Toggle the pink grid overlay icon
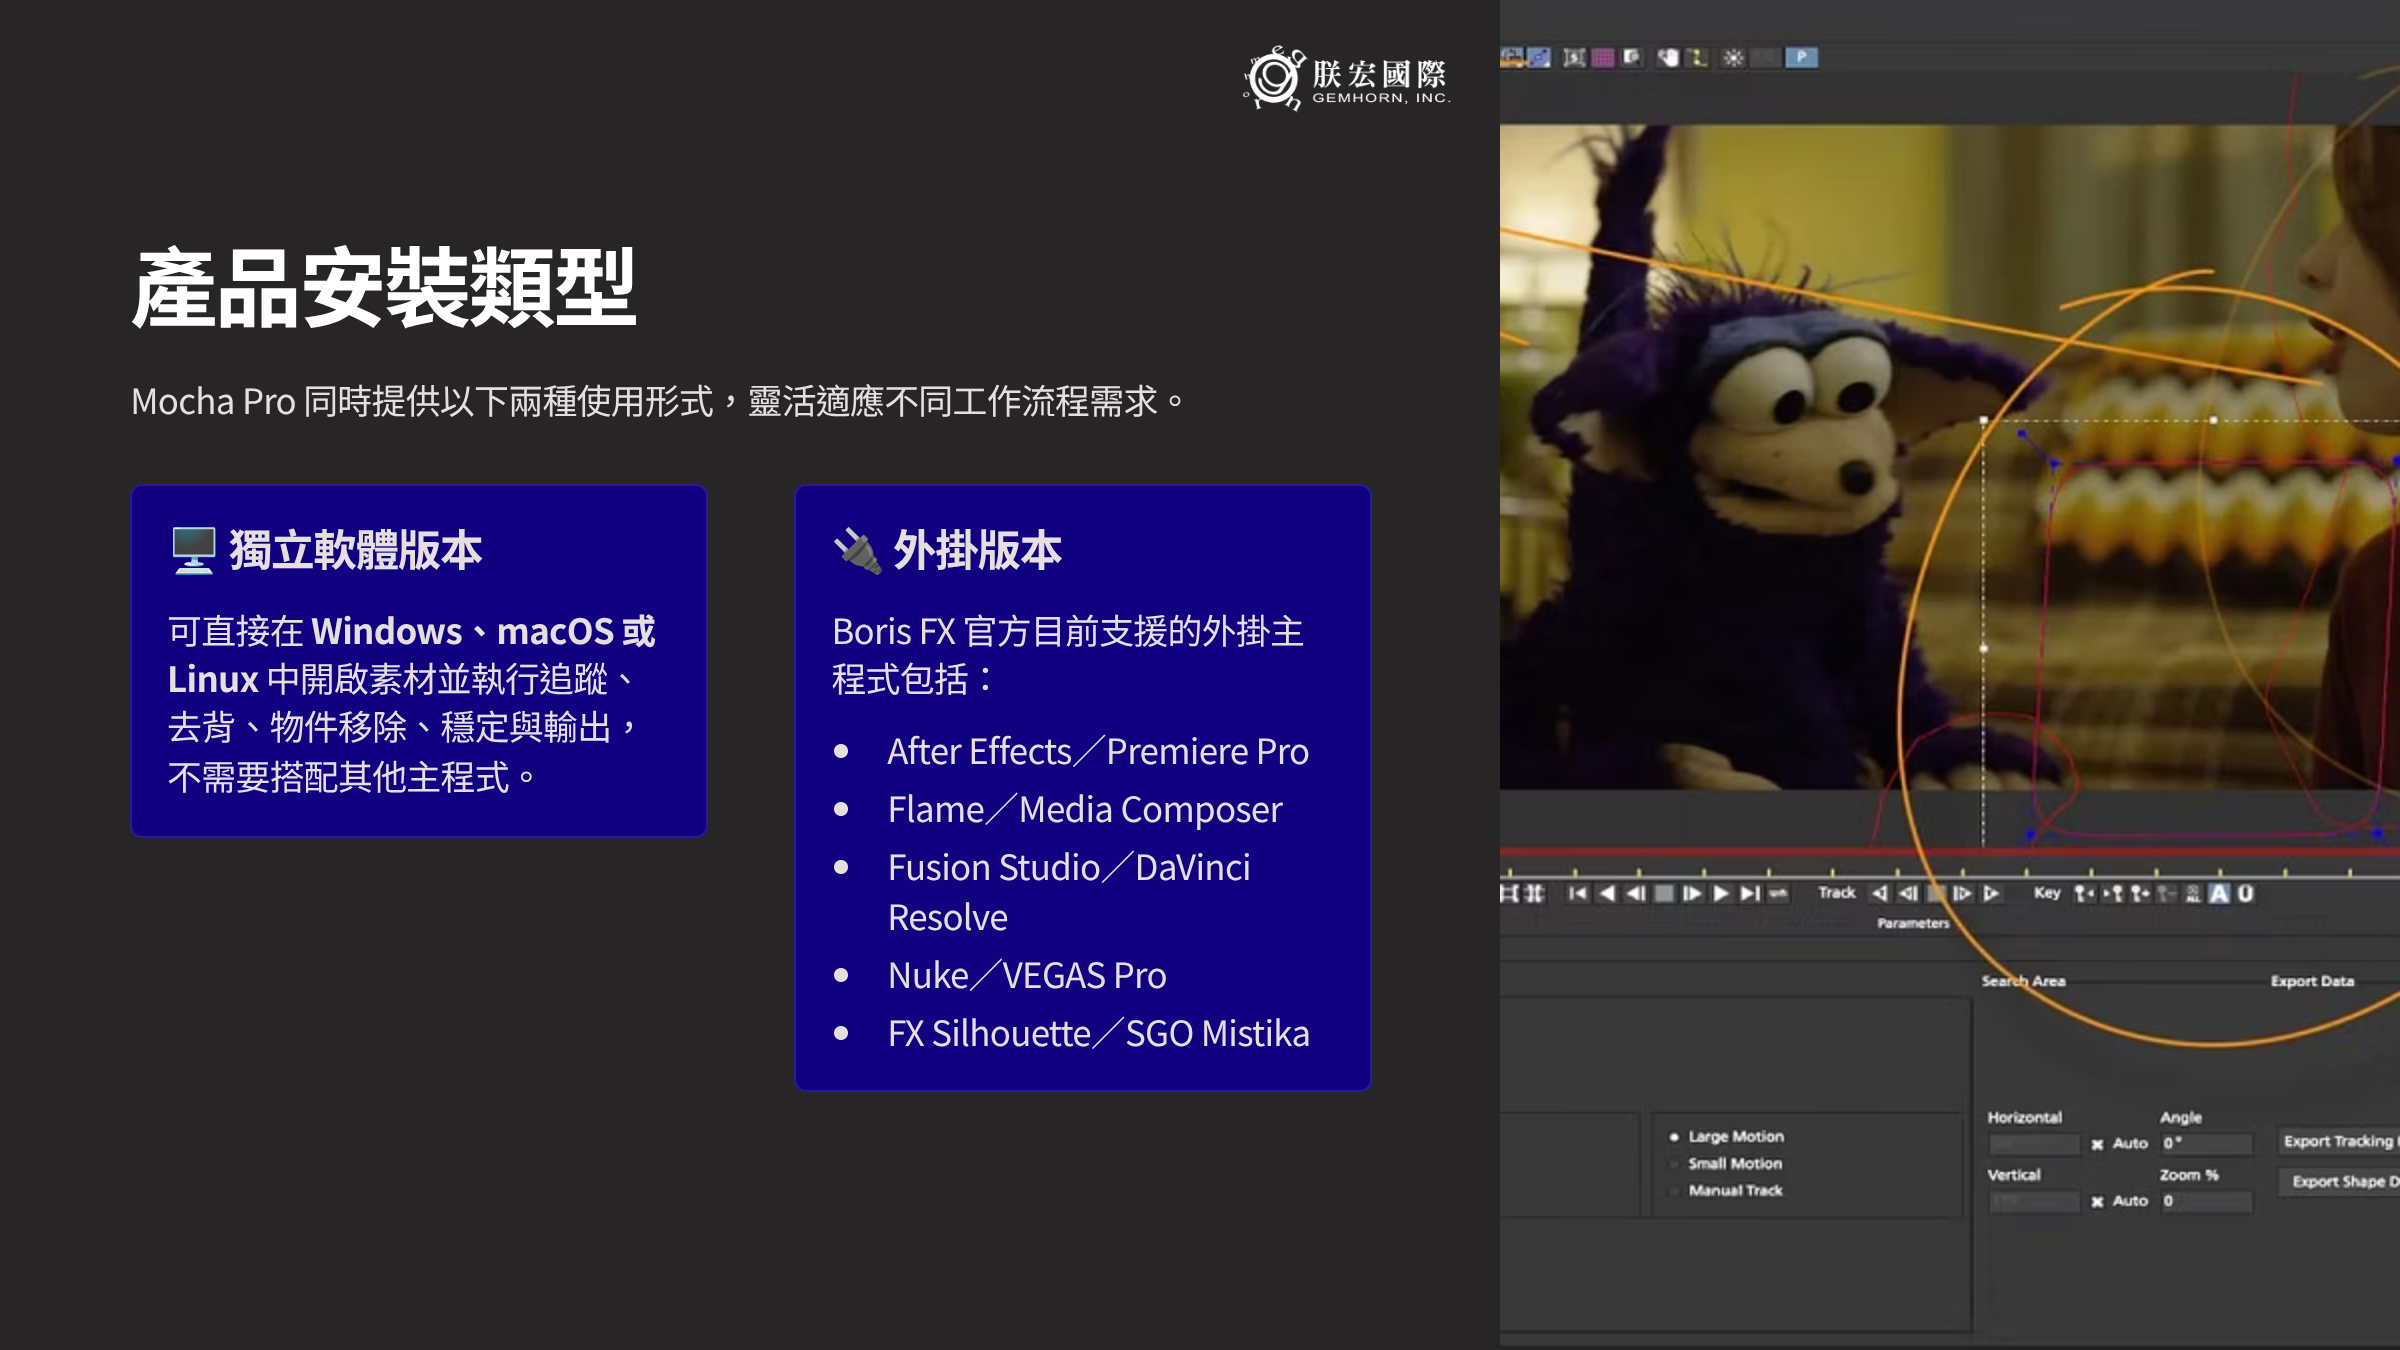 coord(1603,58)
